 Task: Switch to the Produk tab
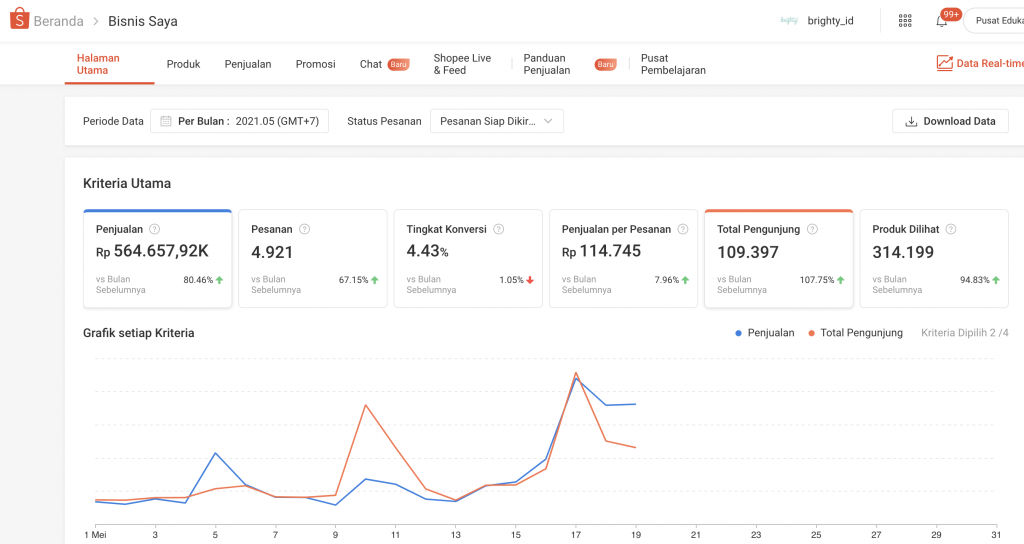click(183, 64)
